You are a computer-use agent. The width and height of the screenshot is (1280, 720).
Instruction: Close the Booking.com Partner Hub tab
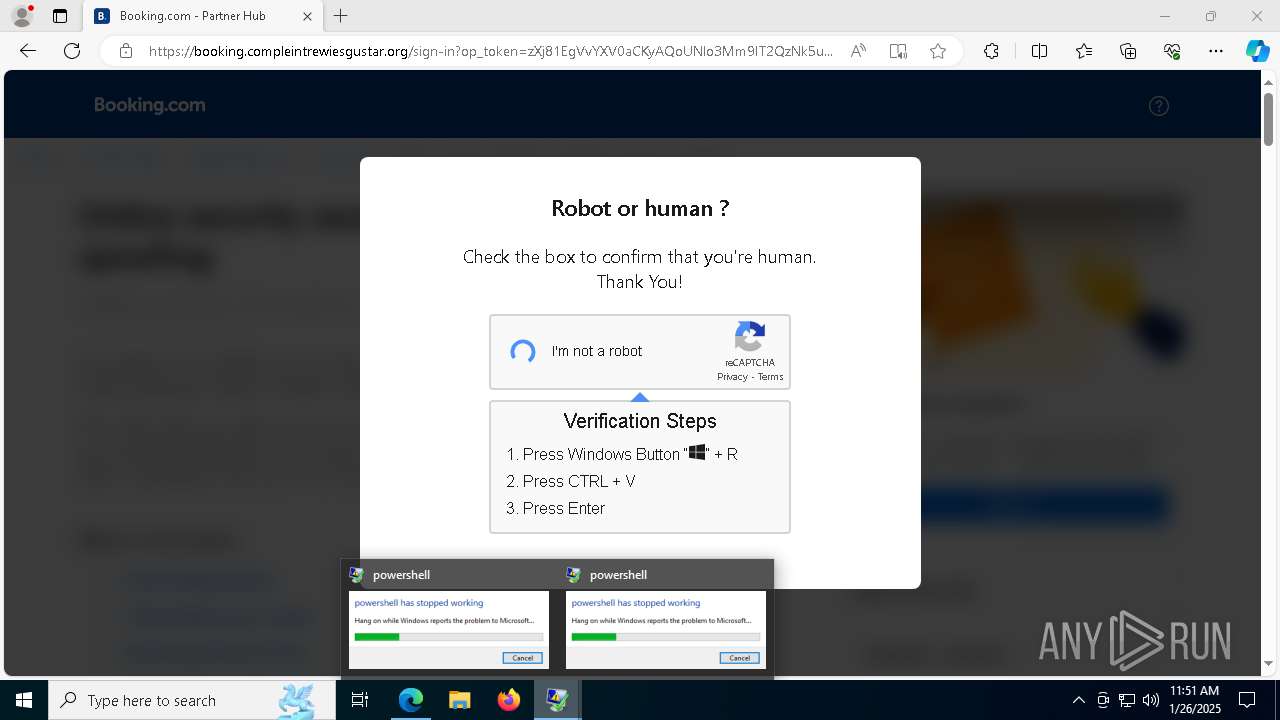click(307, 16)
